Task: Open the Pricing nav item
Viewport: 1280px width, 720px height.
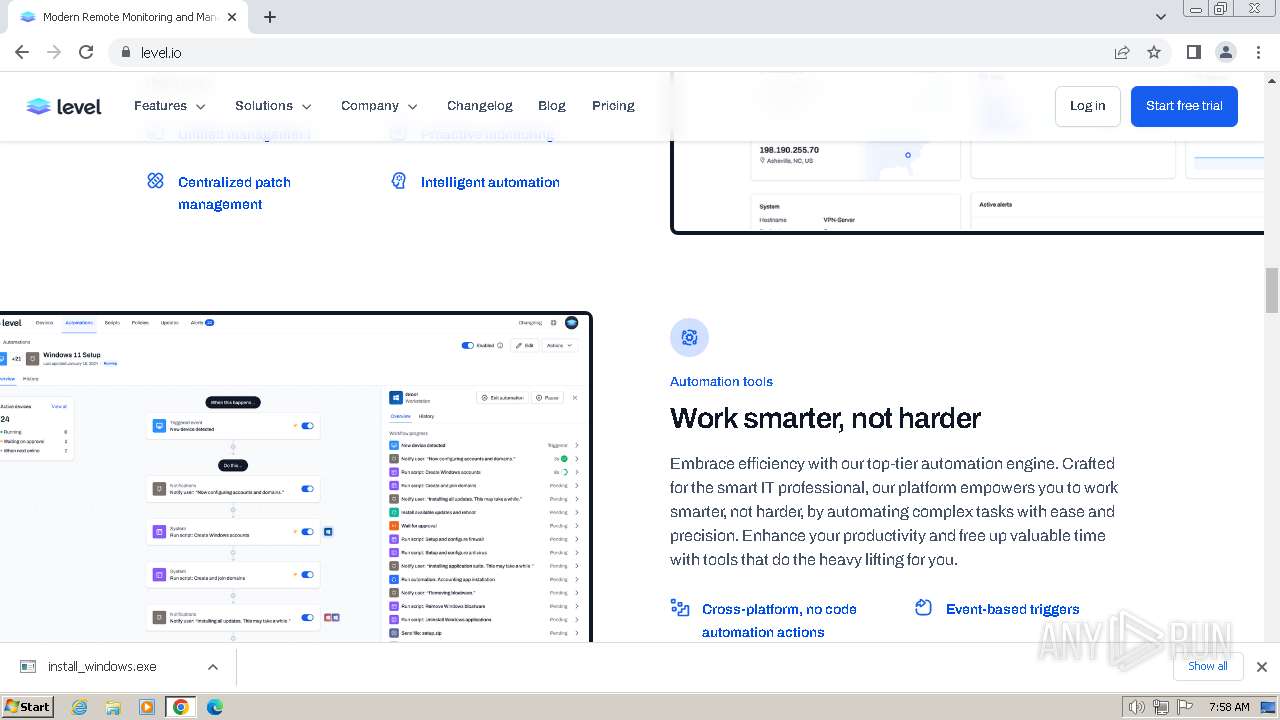Action: 613,106
